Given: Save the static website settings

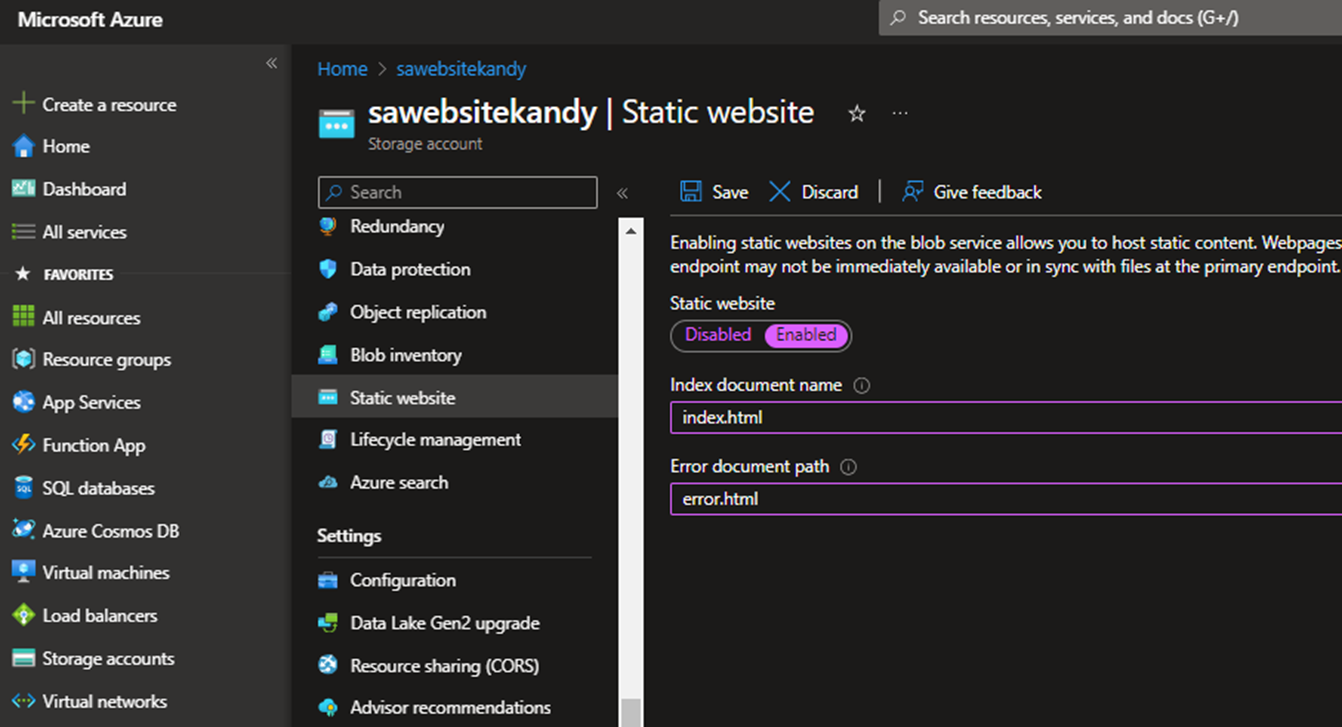Looking at the screenshot, I should tap(714, 192).
